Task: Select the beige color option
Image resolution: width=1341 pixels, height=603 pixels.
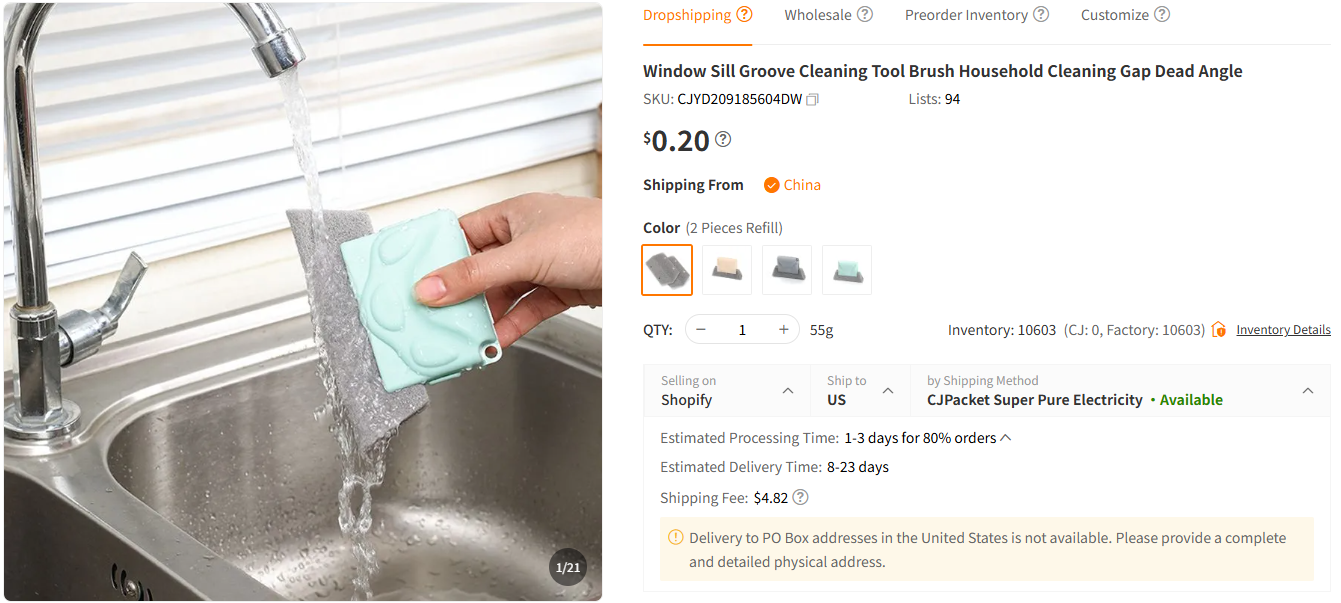Action: click(x=727, y=269)
